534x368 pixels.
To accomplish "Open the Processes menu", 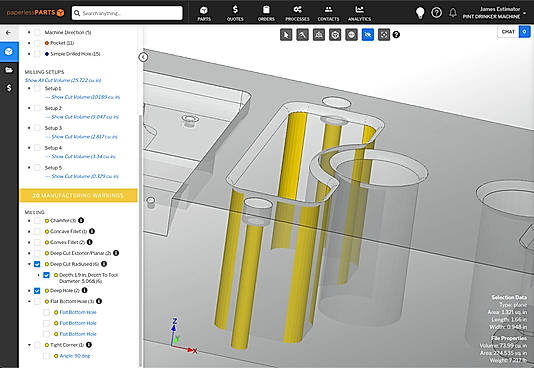I will point(297,14).
